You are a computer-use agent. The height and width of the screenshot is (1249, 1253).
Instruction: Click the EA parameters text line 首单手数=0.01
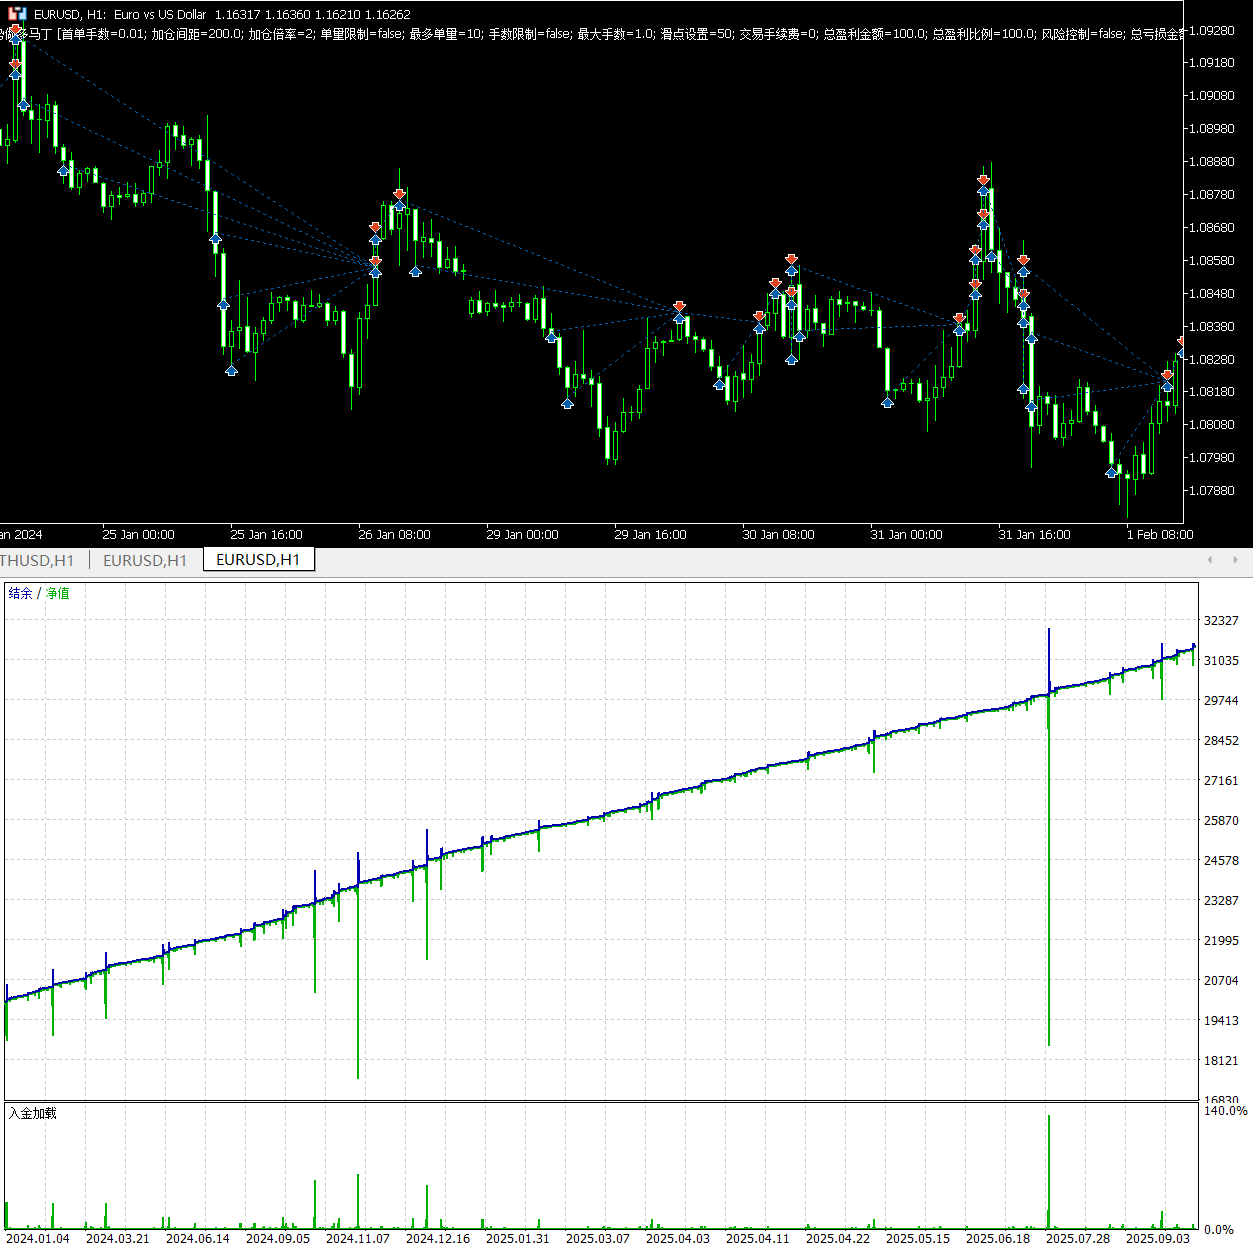coord(100,34)
